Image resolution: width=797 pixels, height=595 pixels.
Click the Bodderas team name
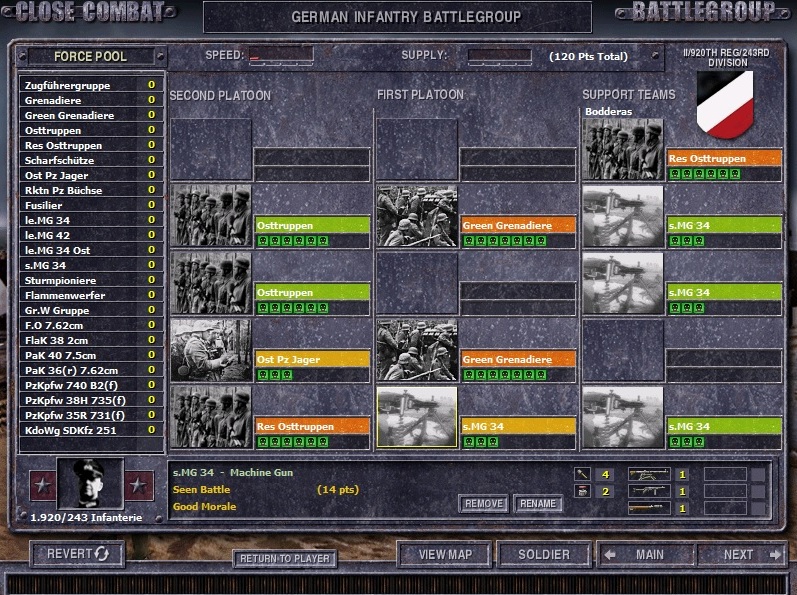608,111
